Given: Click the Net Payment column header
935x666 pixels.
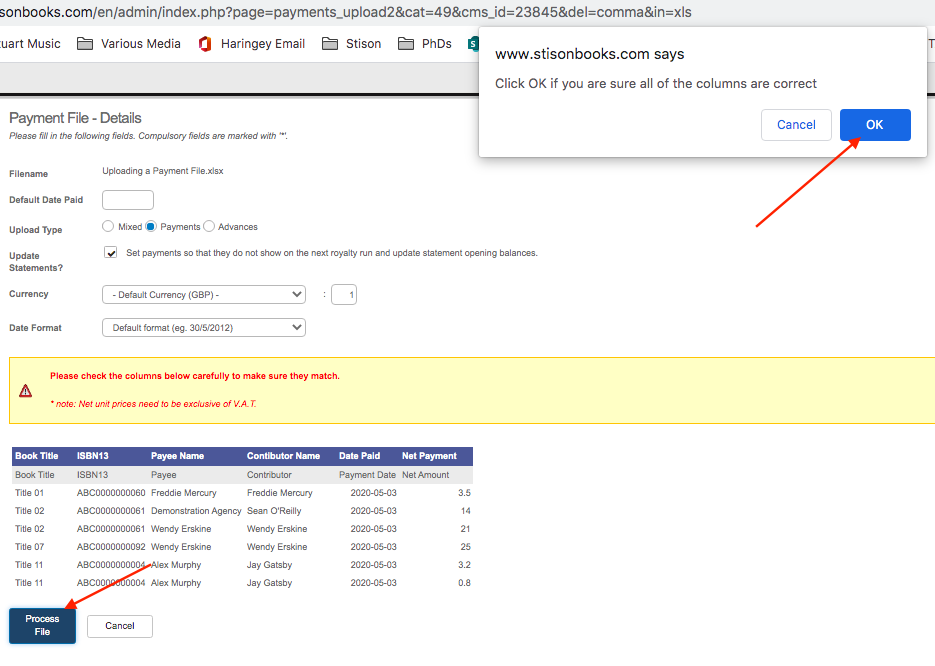Looking at the screenshot, I should click(429, 456).
